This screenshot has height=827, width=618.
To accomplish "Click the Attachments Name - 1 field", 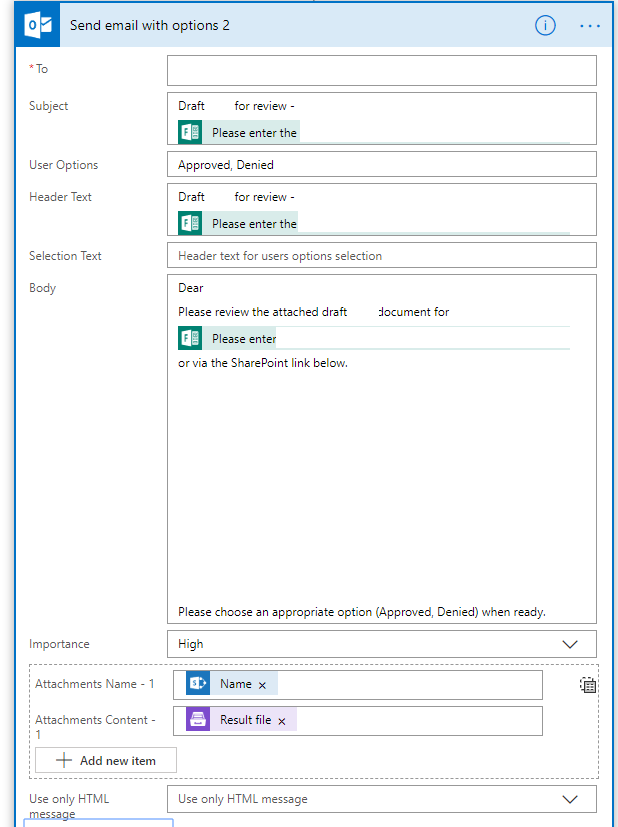I will click(358, 685).
